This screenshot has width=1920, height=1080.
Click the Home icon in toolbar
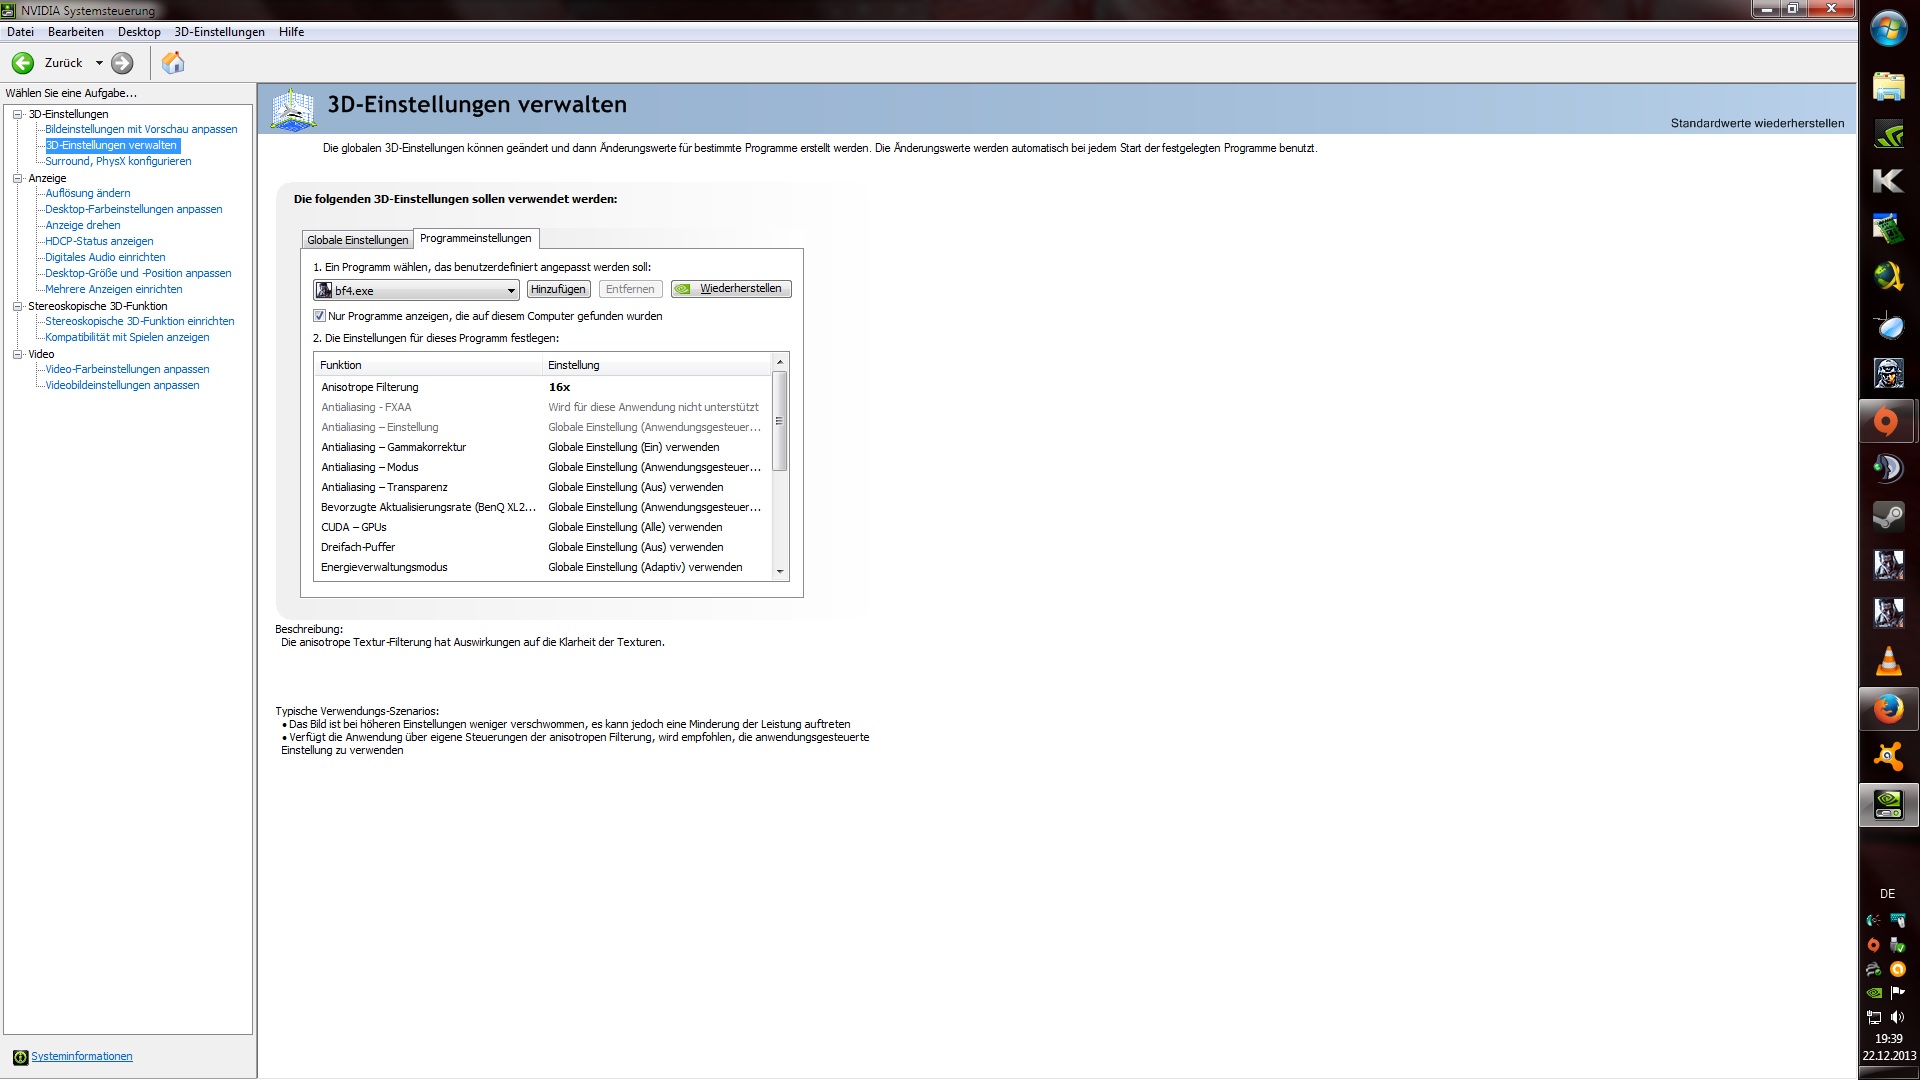coord(173,63)
